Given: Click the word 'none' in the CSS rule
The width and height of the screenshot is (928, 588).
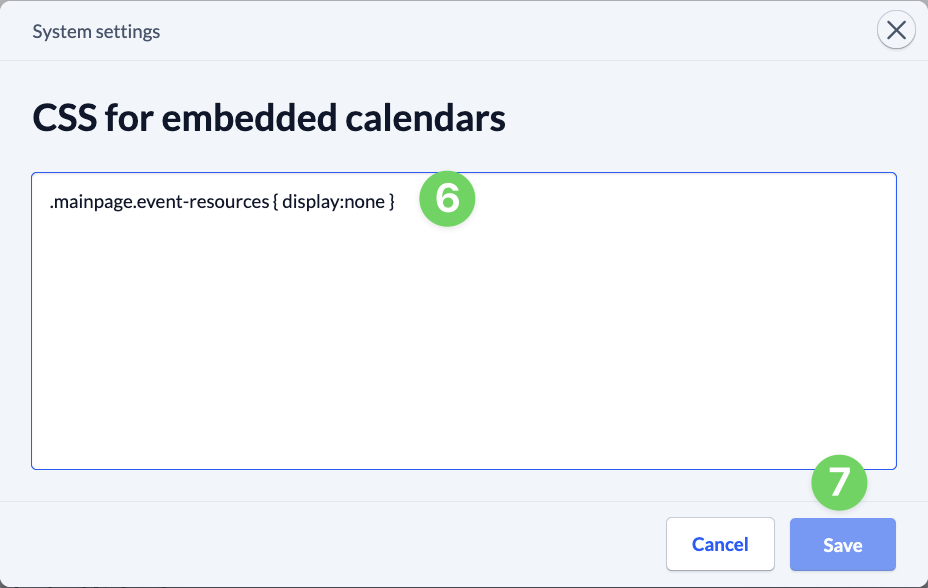Looking at the screenshot, I should click(365, 202).
